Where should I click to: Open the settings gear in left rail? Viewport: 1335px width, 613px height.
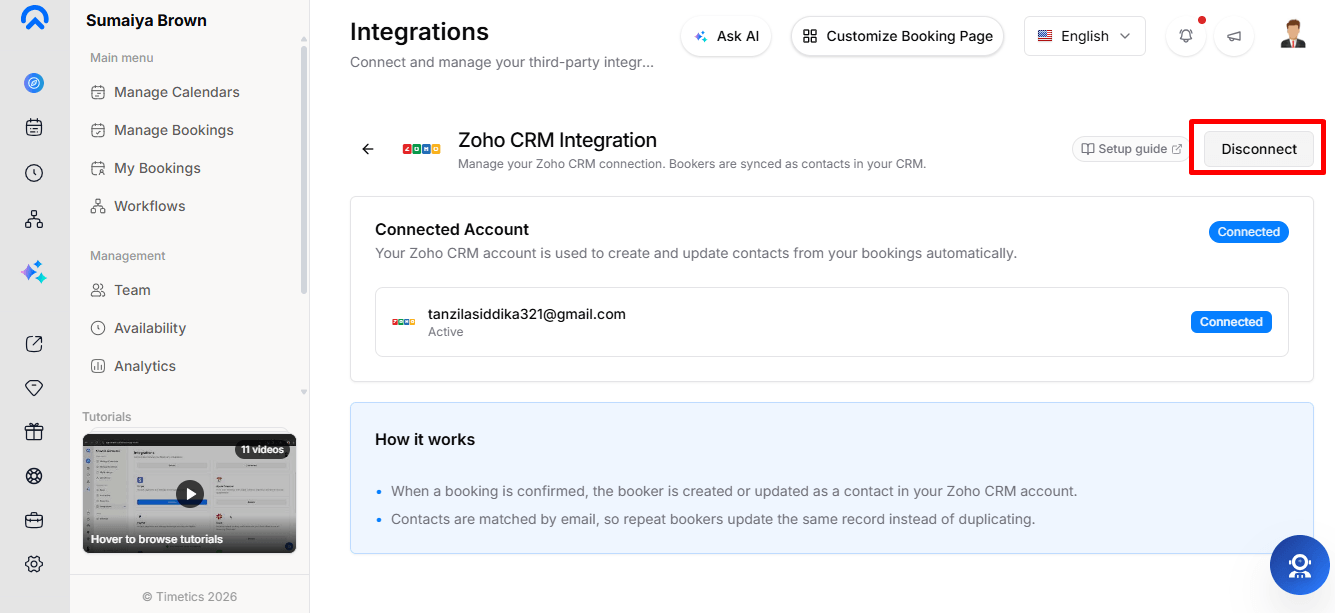pos(34,564)
